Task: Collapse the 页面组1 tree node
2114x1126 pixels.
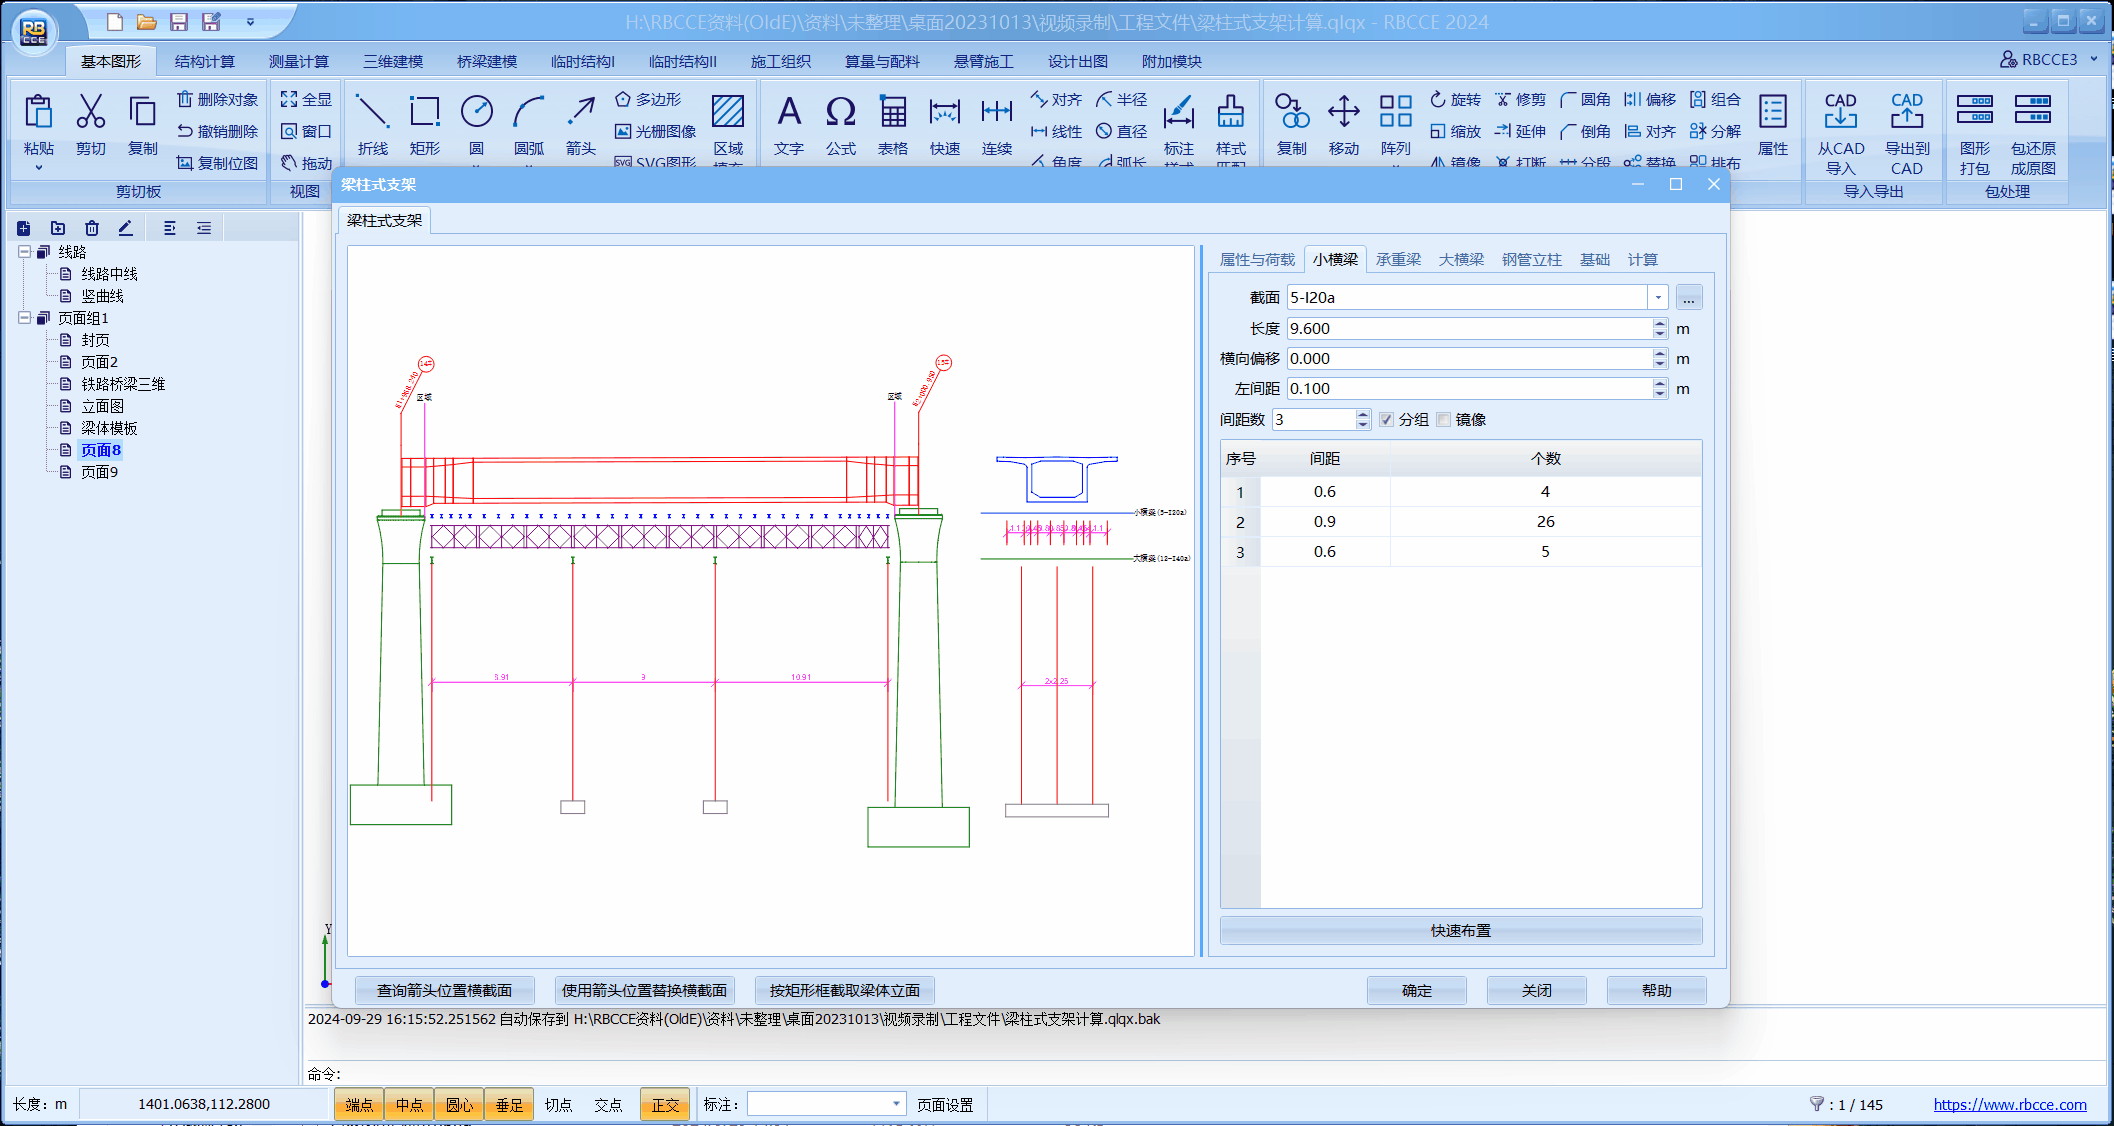Action: [x=24, y=318]
